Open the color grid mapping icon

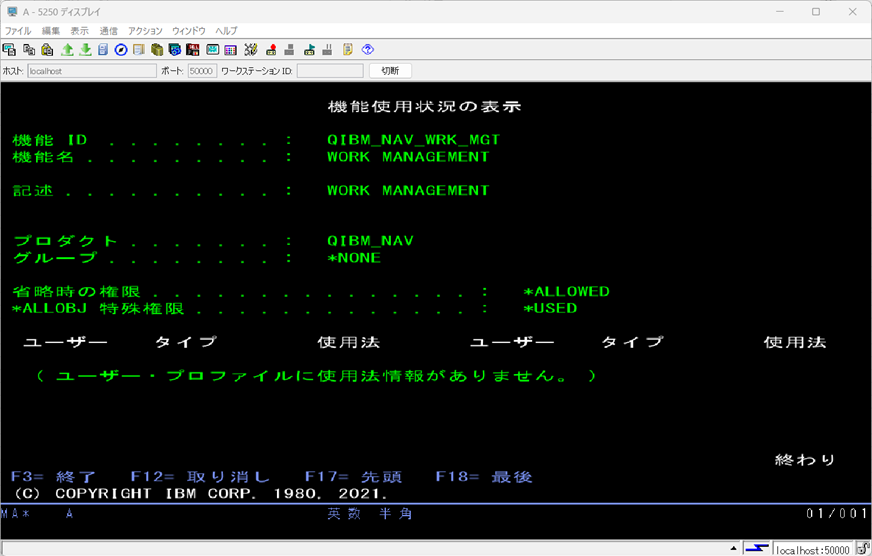230,49
